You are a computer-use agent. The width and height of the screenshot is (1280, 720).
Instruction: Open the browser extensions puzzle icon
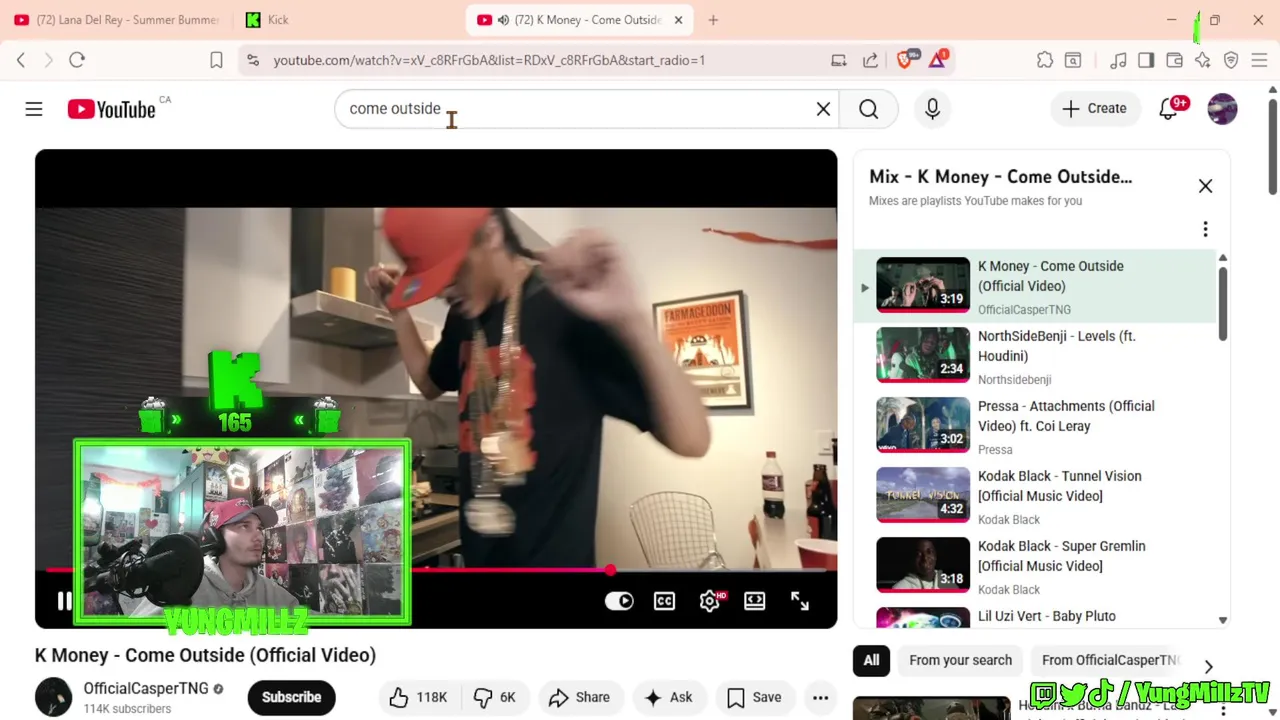click(1045, 60)
